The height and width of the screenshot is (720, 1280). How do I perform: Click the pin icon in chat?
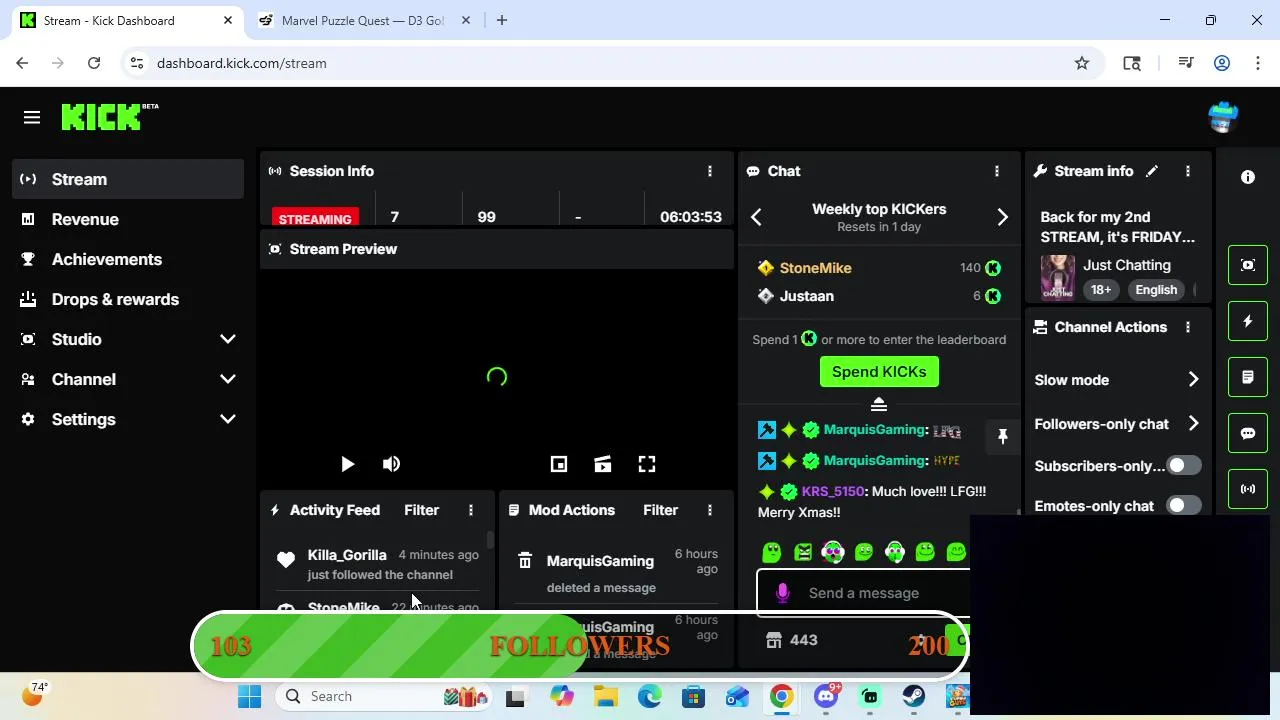pos(1002,436)
